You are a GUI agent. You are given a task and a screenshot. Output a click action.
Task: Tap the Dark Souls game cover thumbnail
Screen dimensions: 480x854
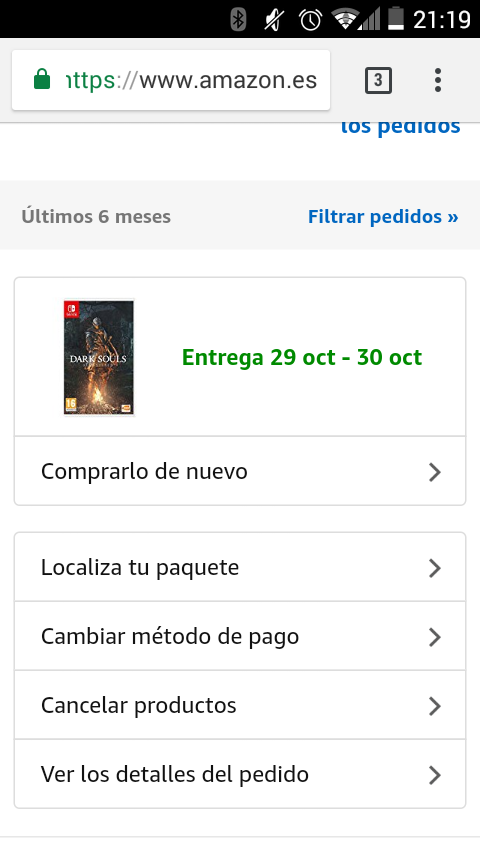pyautogui.click(x=99, y=357)
